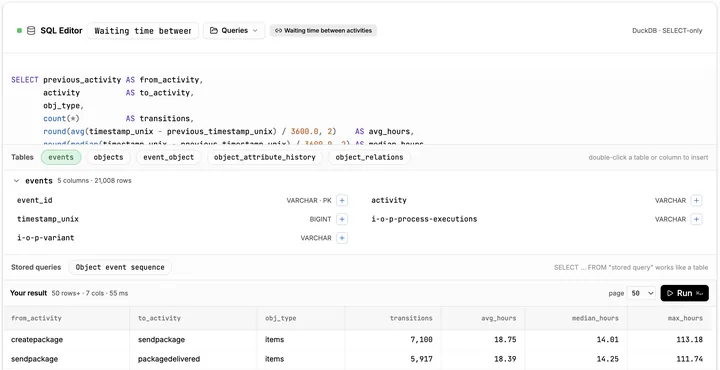Insert timestamp_unix column with its plus icon
Image resolution: width=720 pixels, height=370 pixels.
pyautogui.click(x=342, y=219)
